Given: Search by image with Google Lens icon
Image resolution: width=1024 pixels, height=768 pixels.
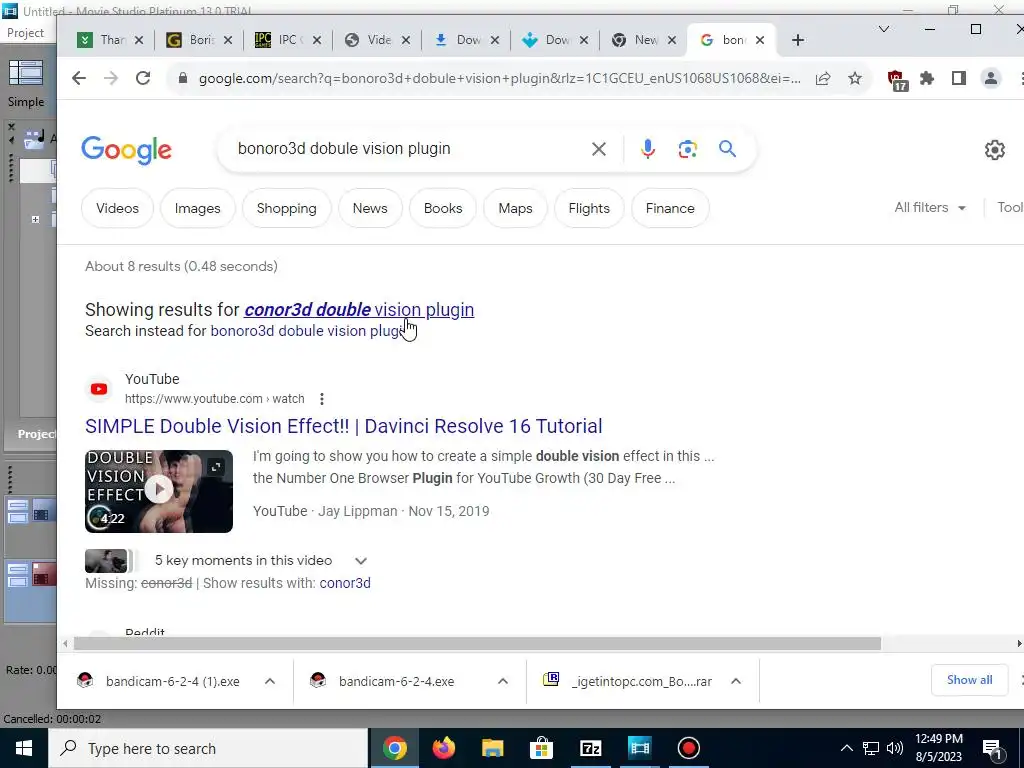Looking at the screenshot, I should [687, 149].
